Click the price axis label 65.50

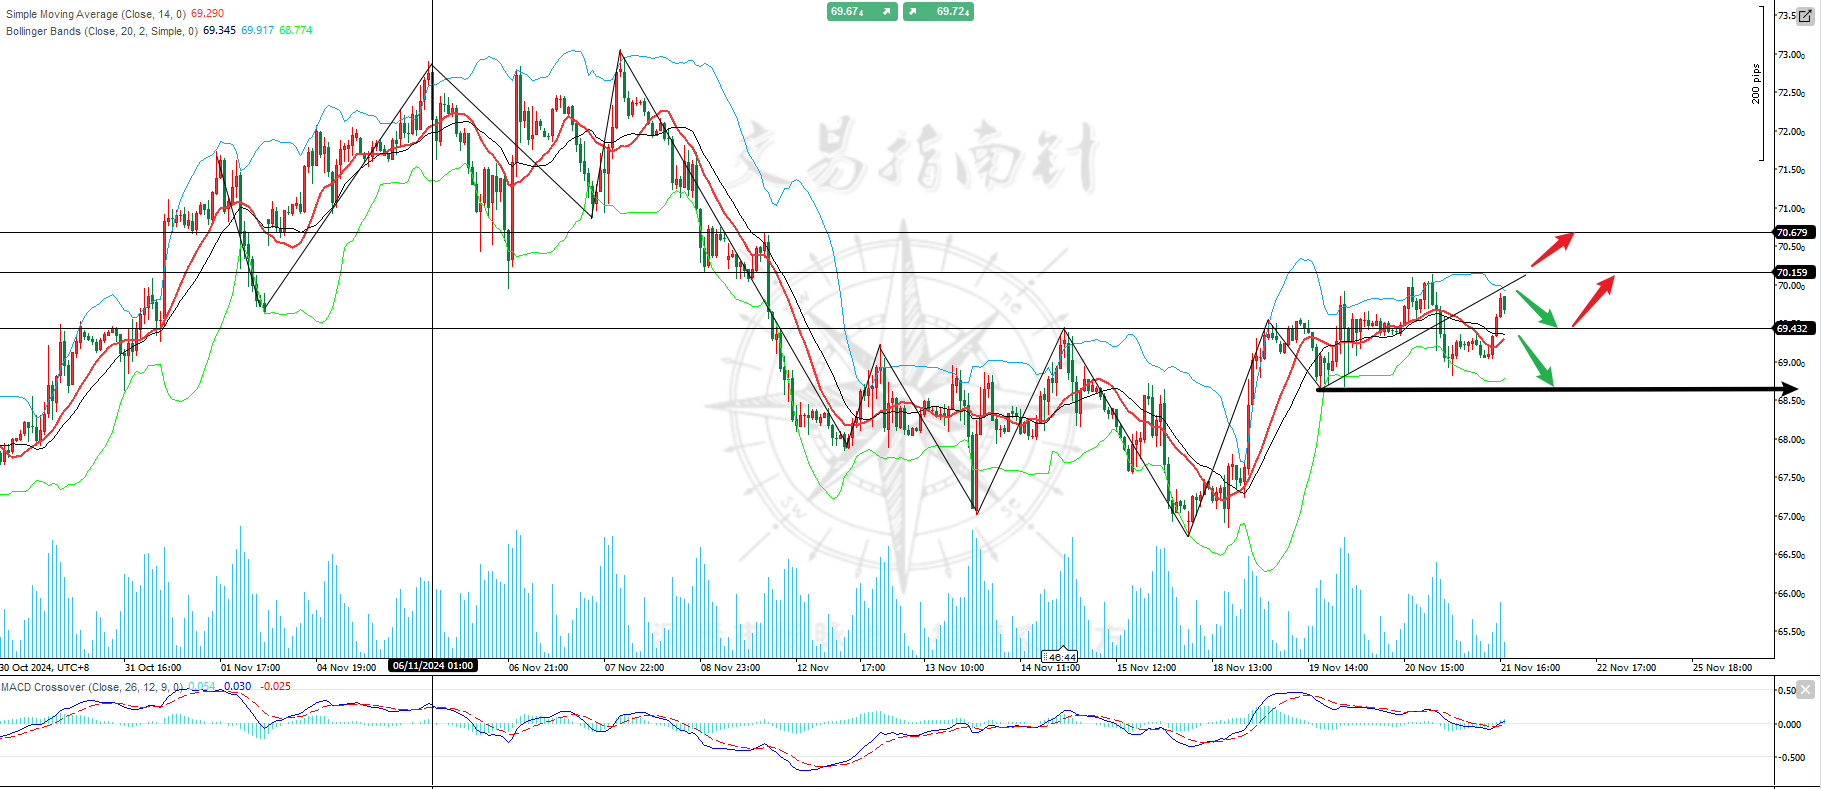click(1790, 632)
